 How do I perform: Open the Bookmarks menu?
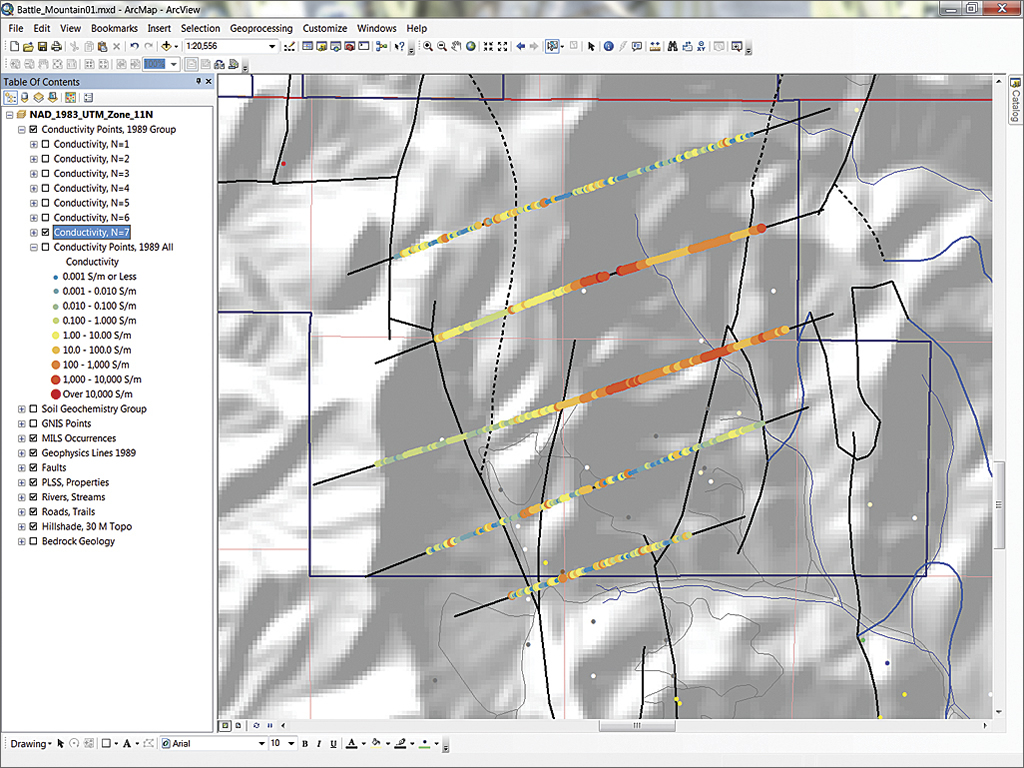click(x=114, y=29)
